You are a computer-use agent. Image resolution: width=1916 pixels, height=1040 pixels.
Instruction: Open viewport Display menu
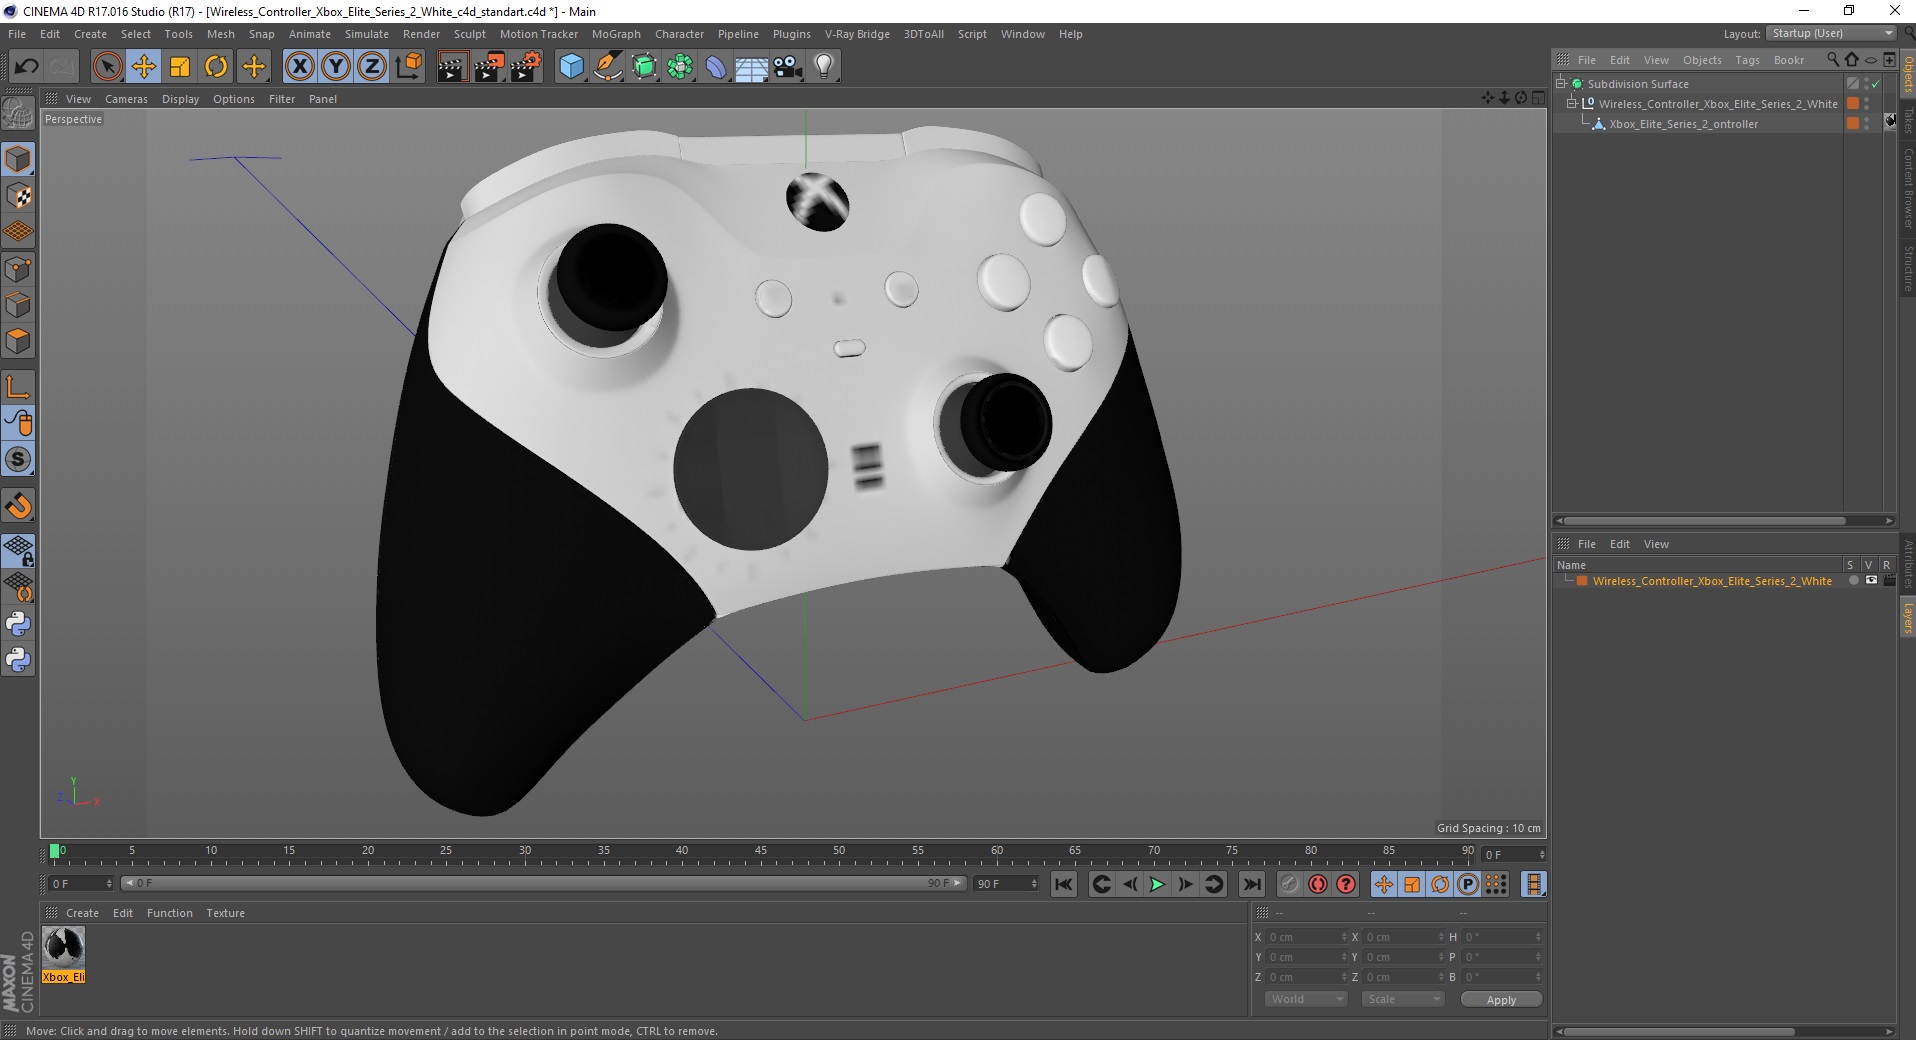pyautogui.click(x=180, y=99)
